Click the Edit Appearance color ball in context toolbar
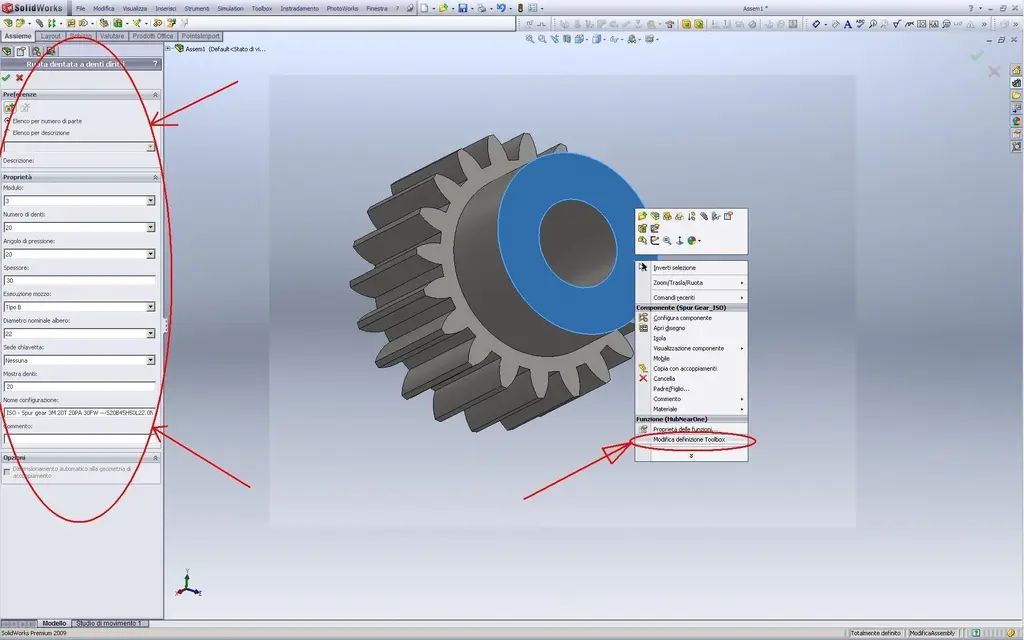This screenshot has width=1024, height=640. pyautogui.click(x=692, y=240)
